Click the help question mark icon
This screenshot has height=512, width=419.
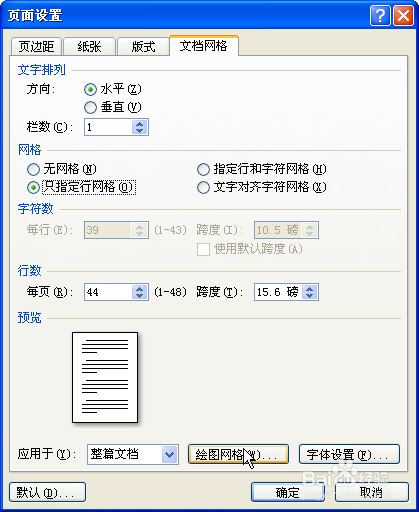tap(380, 15)
